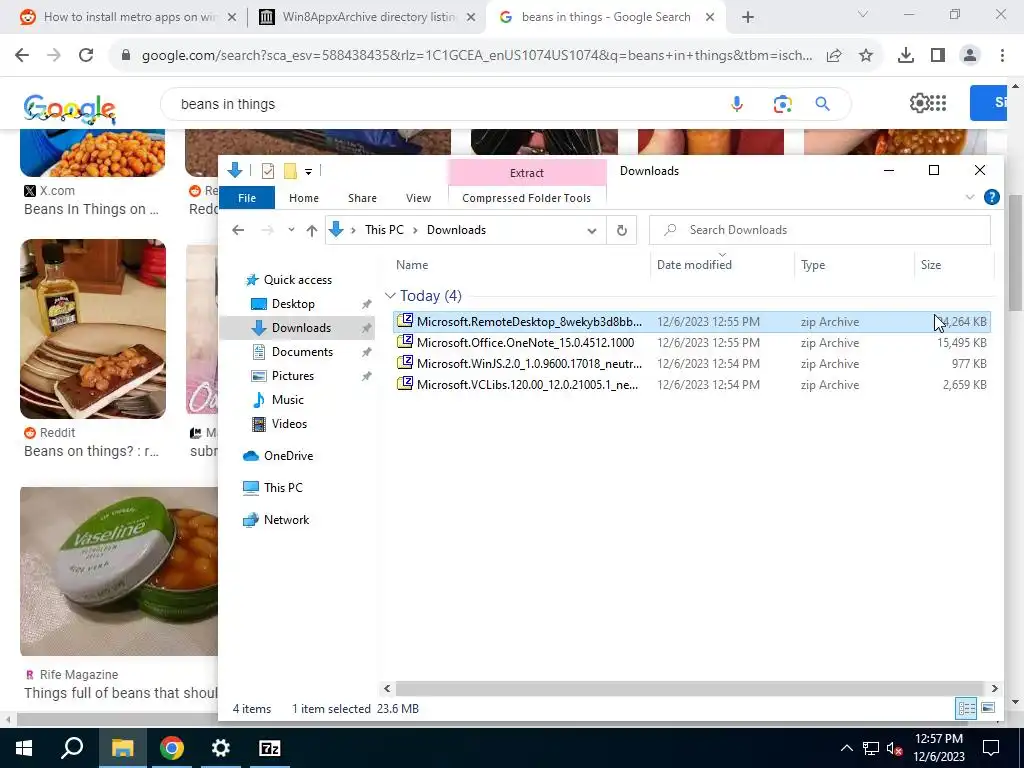This screenshot has width=1024, height=768.
Task: Start Google voice search microphone
Action: (737, 104)
